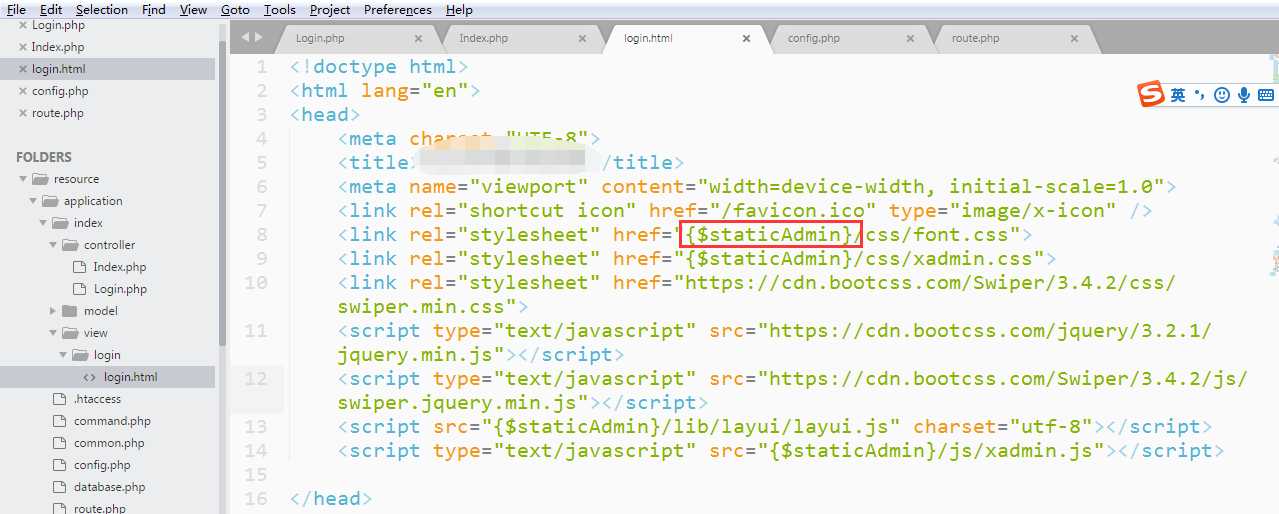Click line number 16 in the gutter
Viewport: 1279px width, 514px height.
[x=256, y=498]
